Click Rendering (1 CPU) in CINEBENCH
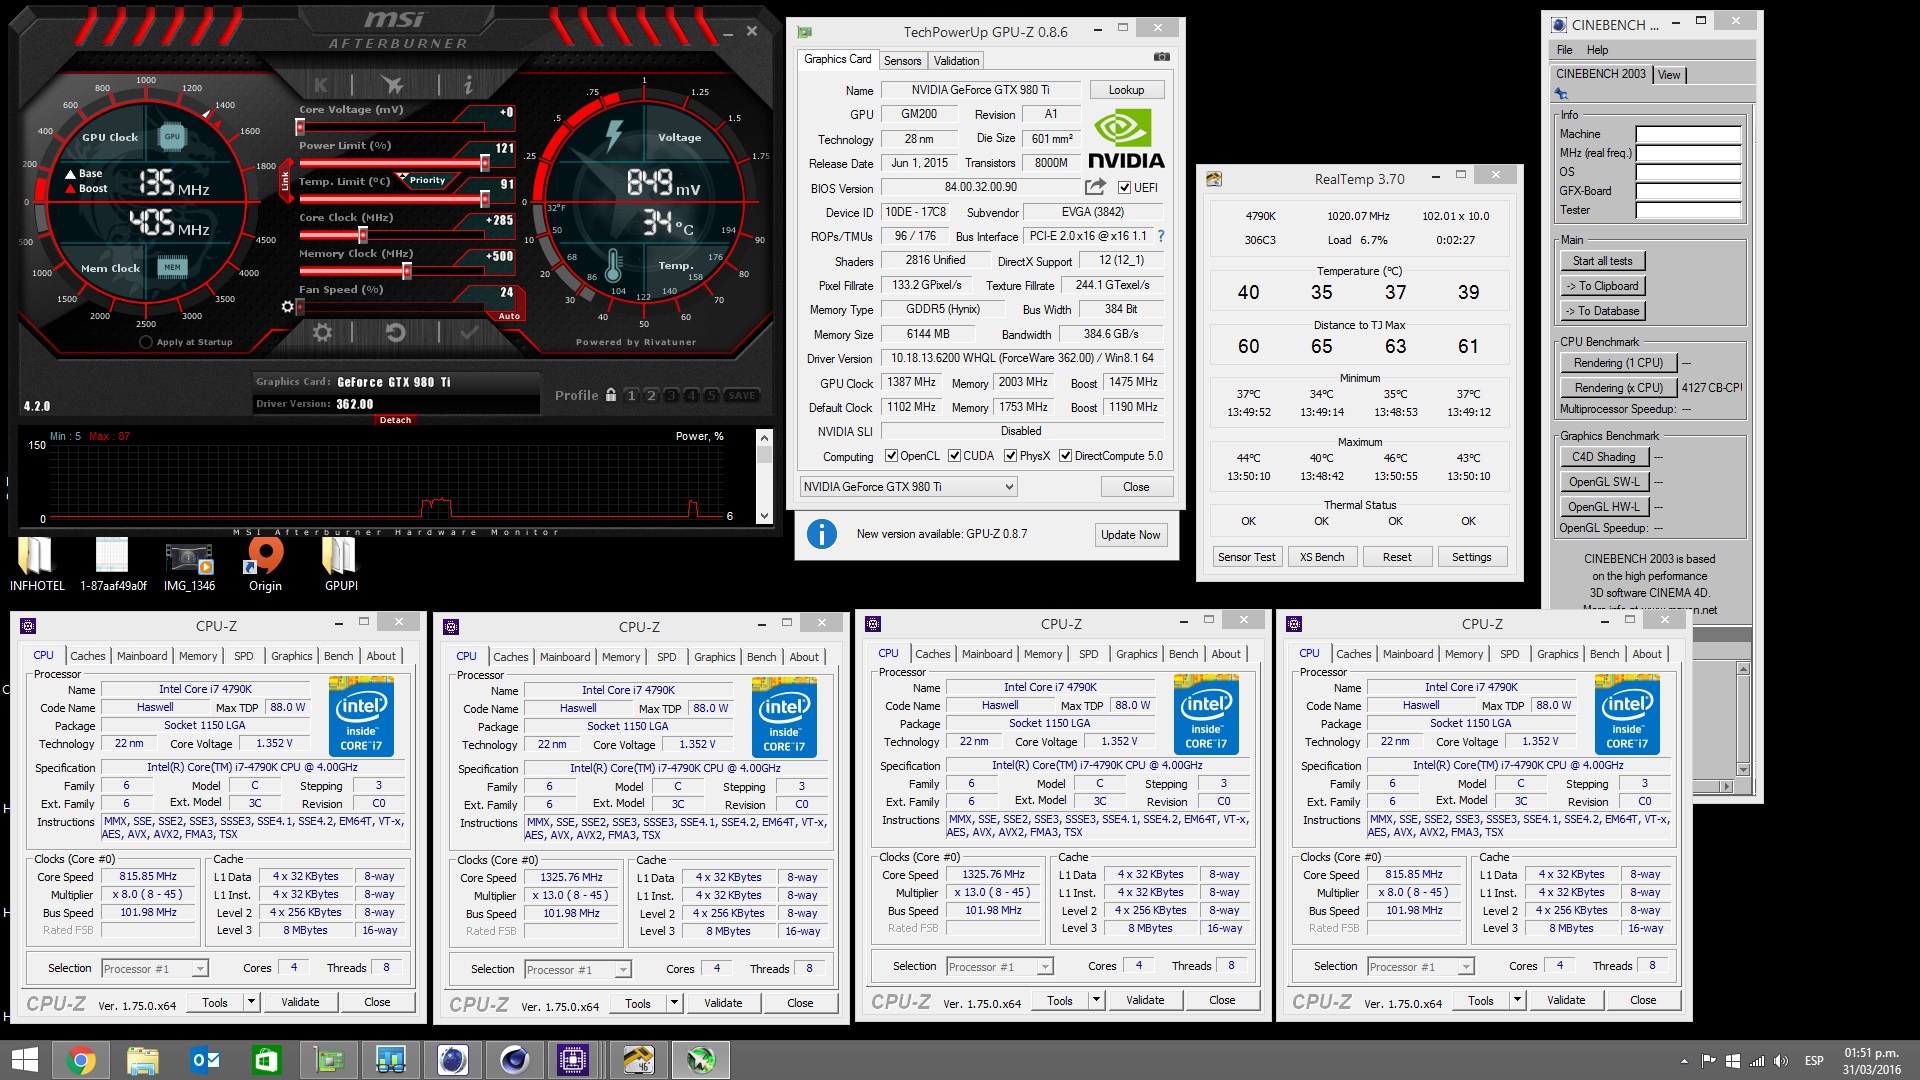The image size is (1920, 1080). (x=1618, y=363)
